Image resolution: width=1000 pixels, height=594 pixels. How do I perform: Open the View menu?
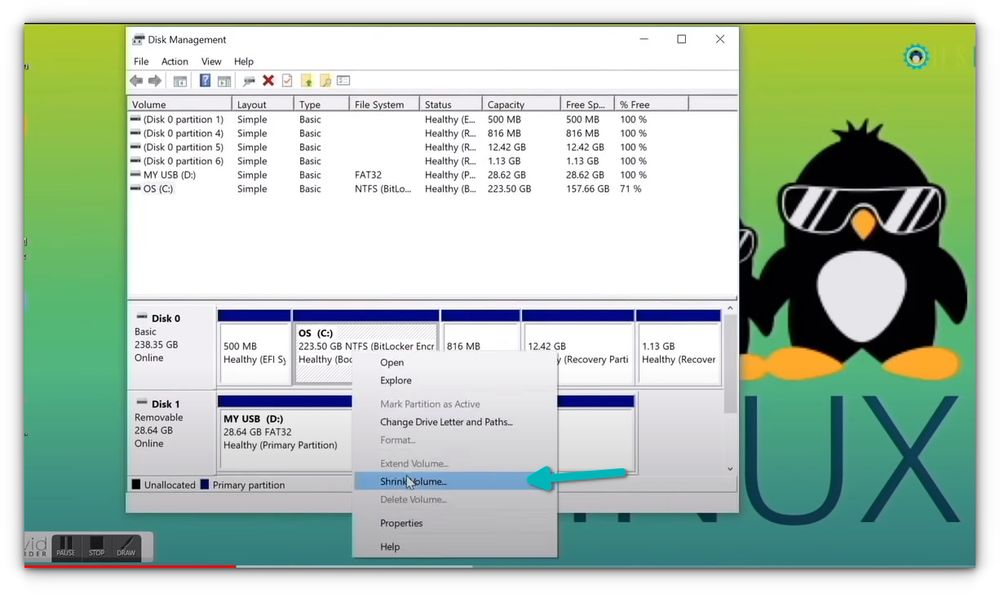tap(210, 61)
